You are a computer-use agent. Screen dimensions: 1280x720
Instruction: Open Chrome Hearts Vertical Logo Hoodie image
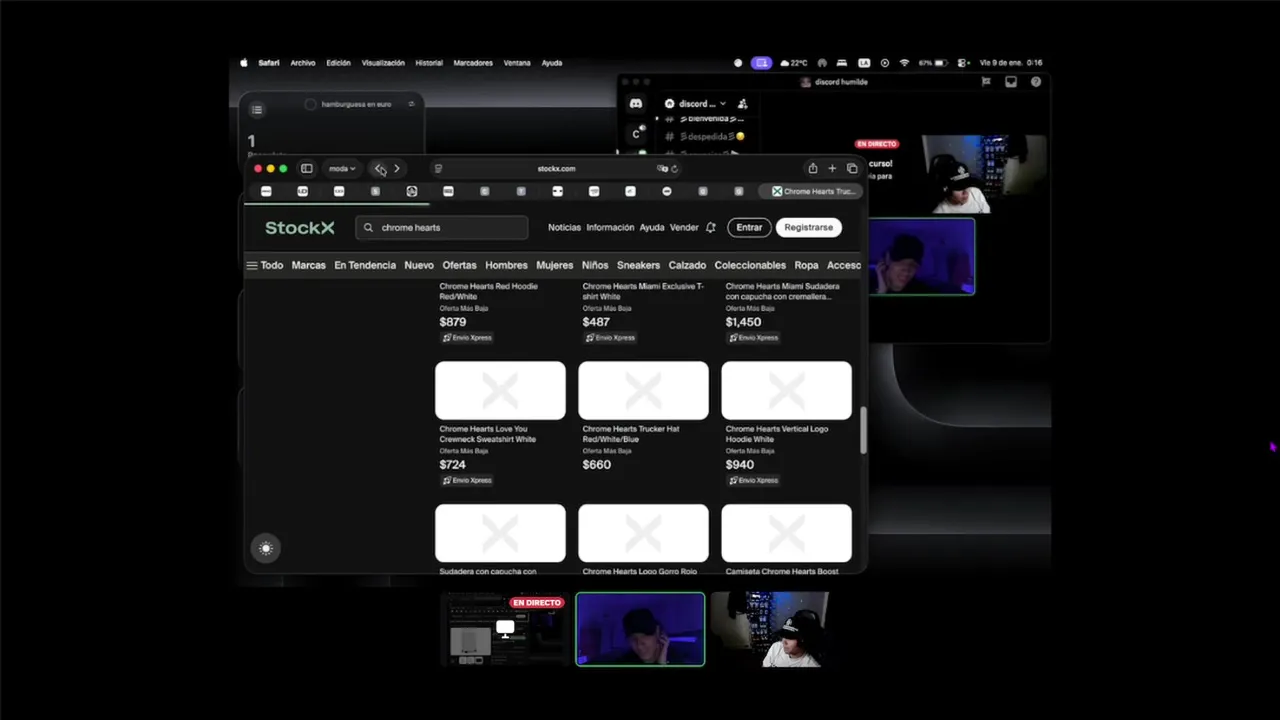click(x=787, y=391)
